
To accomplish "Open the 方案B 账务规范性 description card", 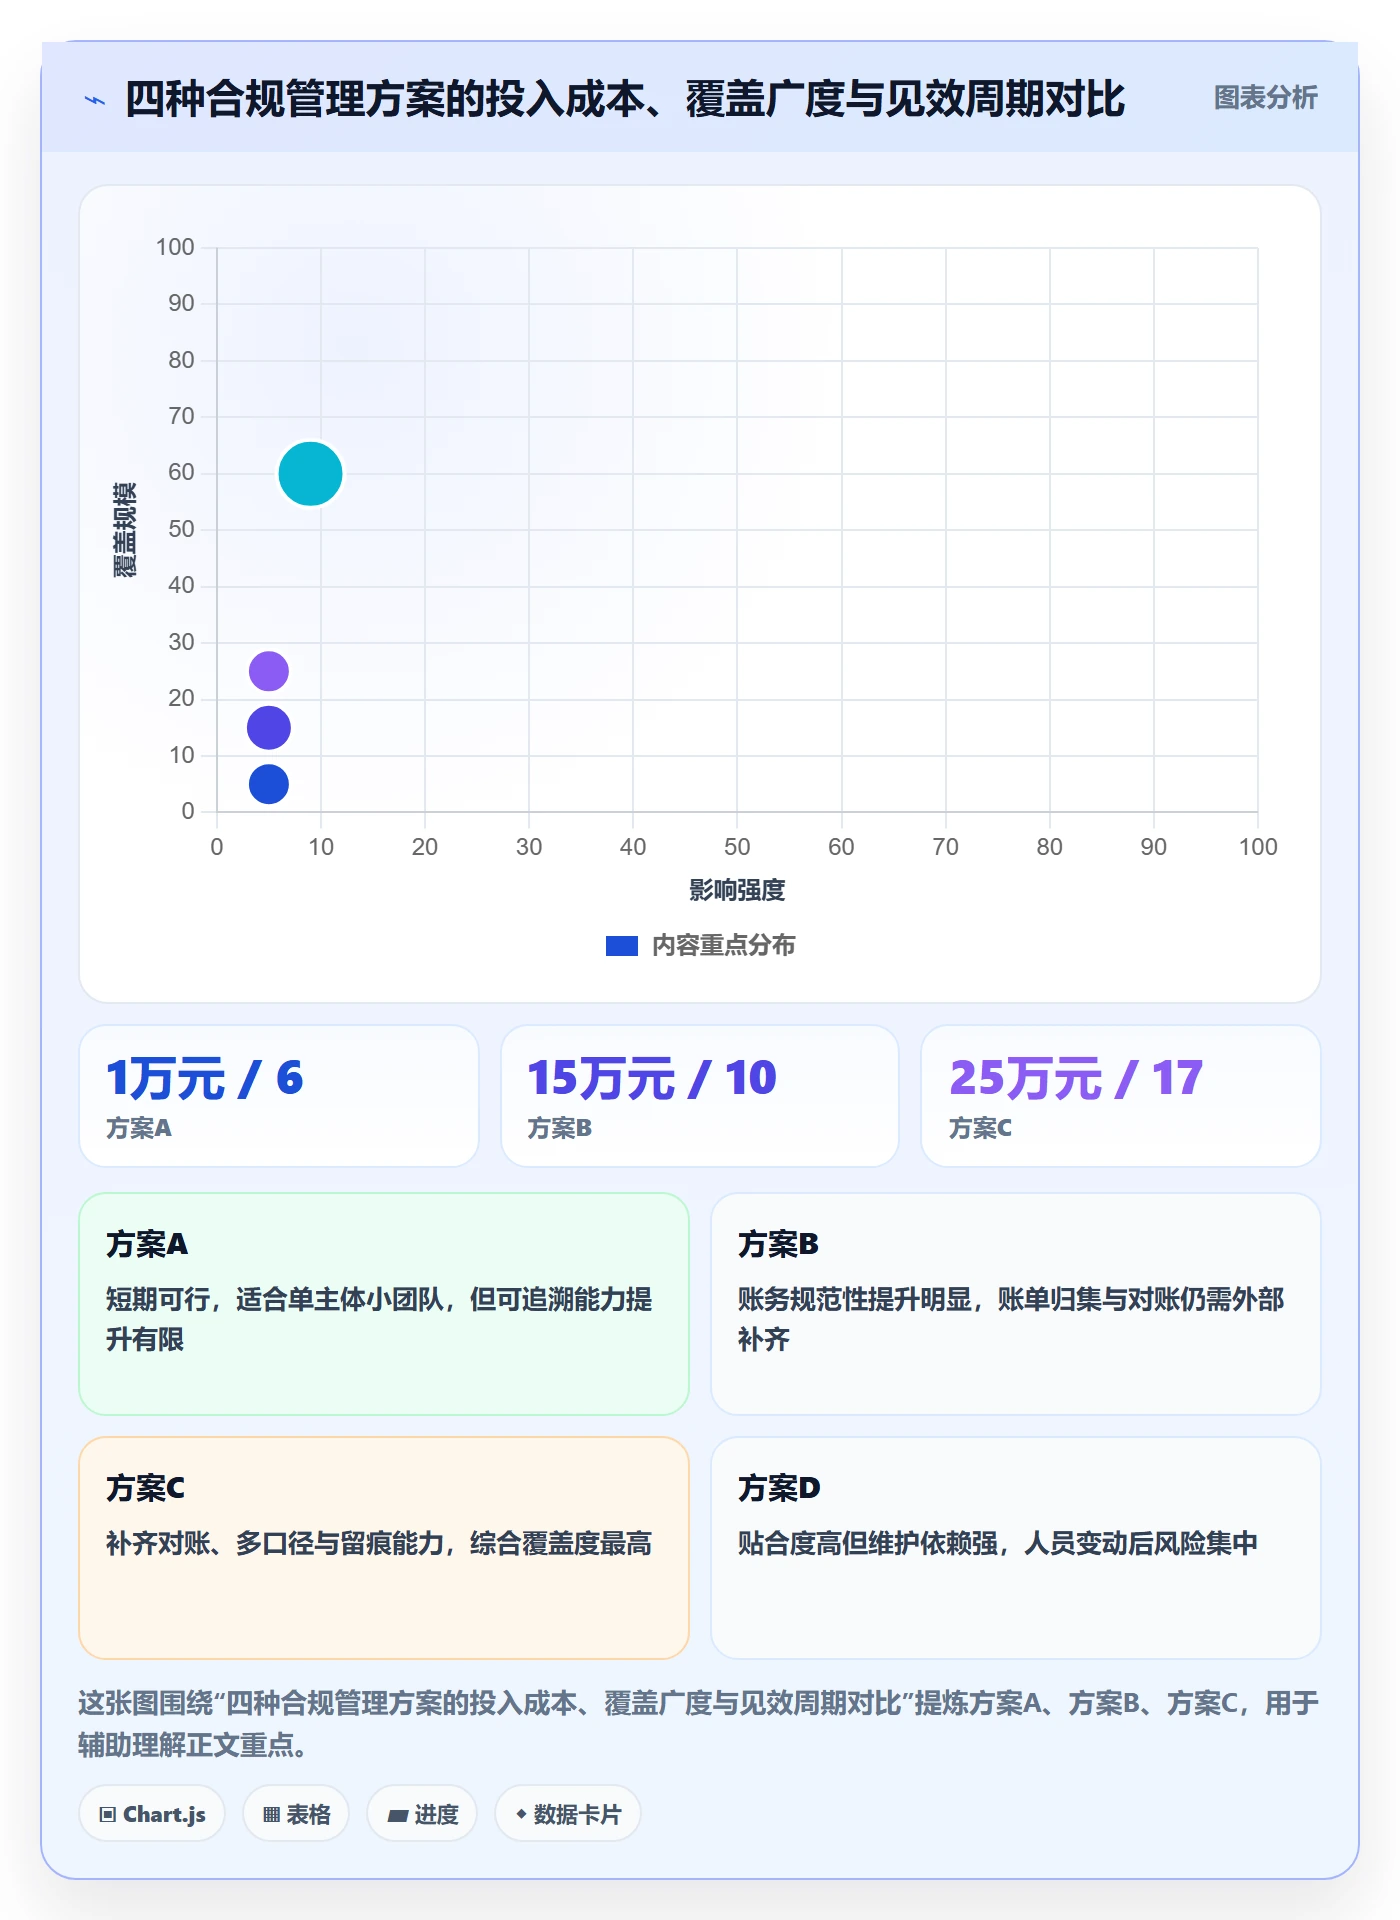I will [x=1016, y=1304].
